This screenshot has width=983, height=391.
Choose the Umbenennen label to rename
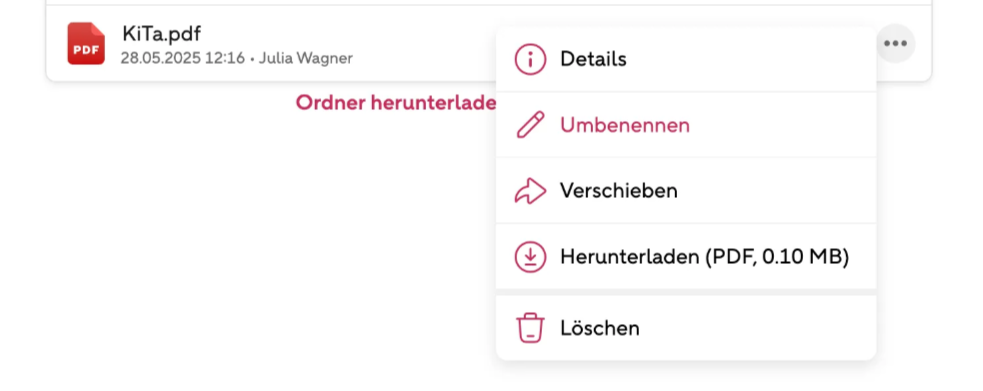[x=625, y=125]
